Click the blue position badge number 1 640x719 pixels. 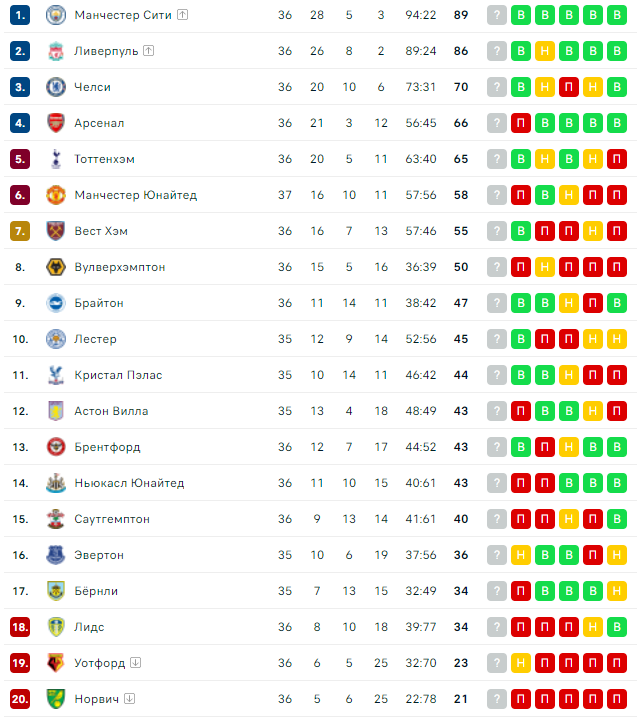click(x=20, y=15)
